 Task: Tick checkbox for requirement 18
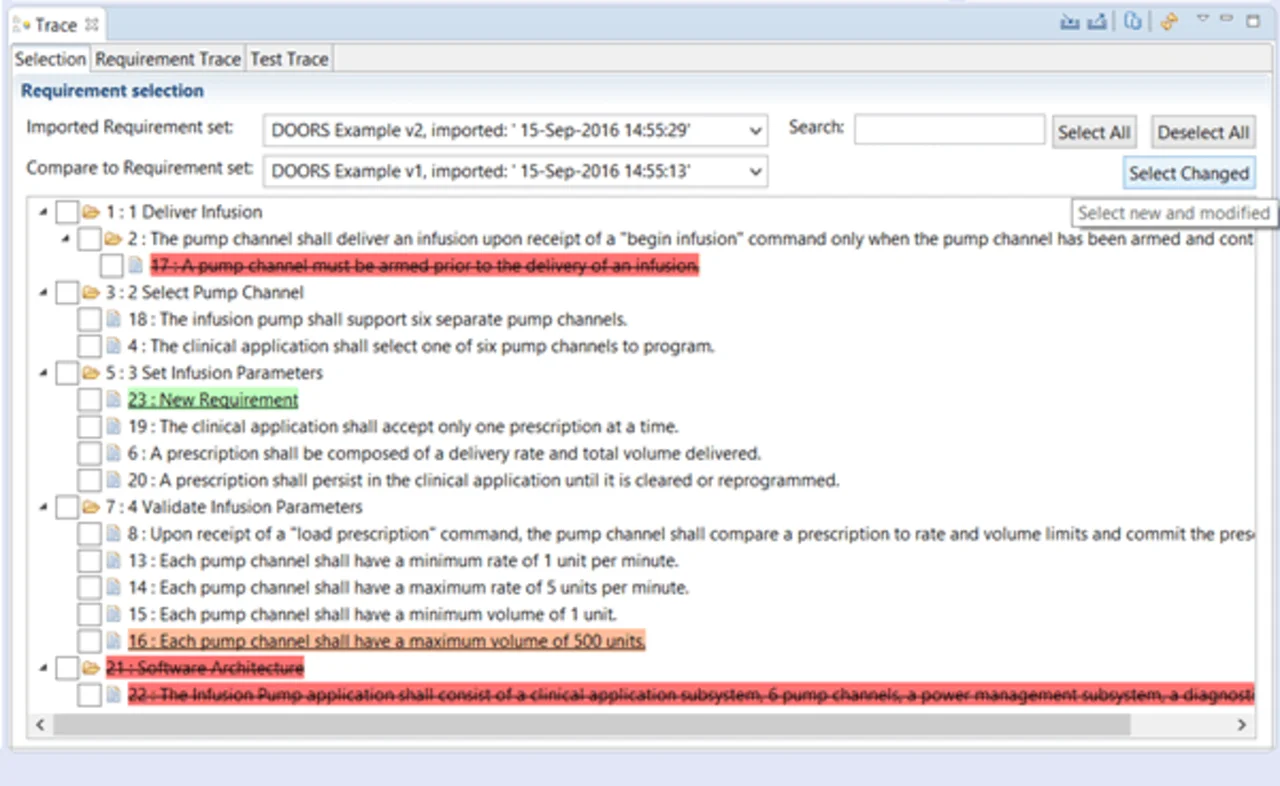pyautogui.click(x=89, y=320)
